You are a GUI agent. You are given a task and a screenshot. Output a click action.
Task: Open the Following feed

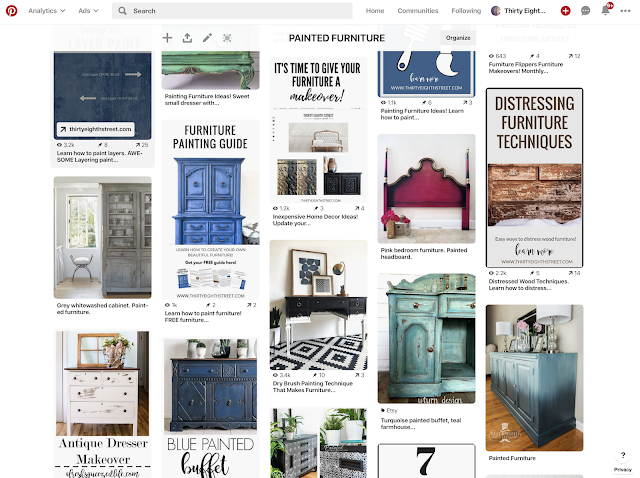(x=466, y=11)
